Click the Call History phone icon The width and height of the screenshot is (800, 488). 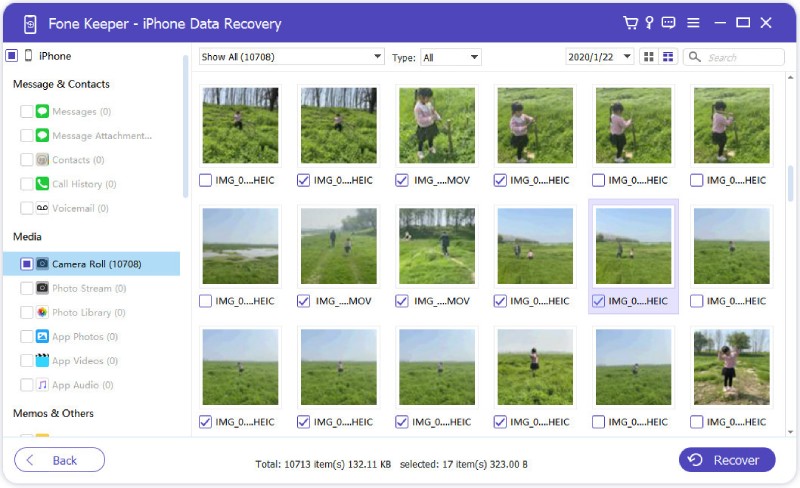(42, 184)
